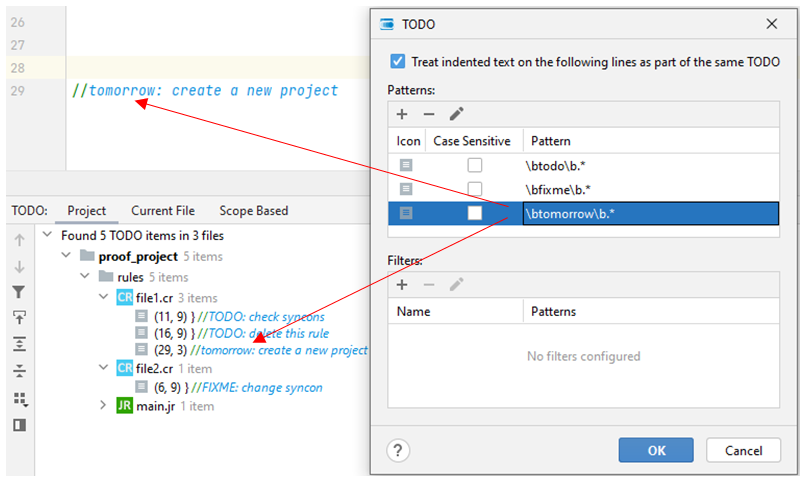Click the remove pattern minus icon
This screenshot has width=800, height=497.
(428, 114)
